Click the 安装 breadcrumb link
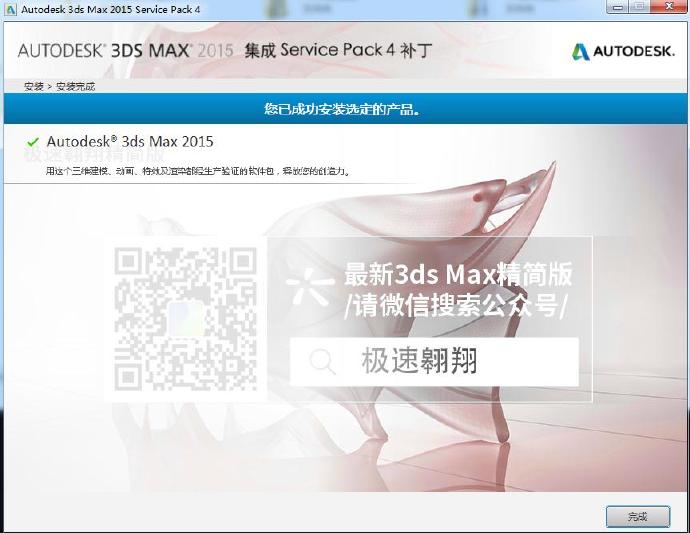This screenshot has height=533, width=690. (33, 87)
